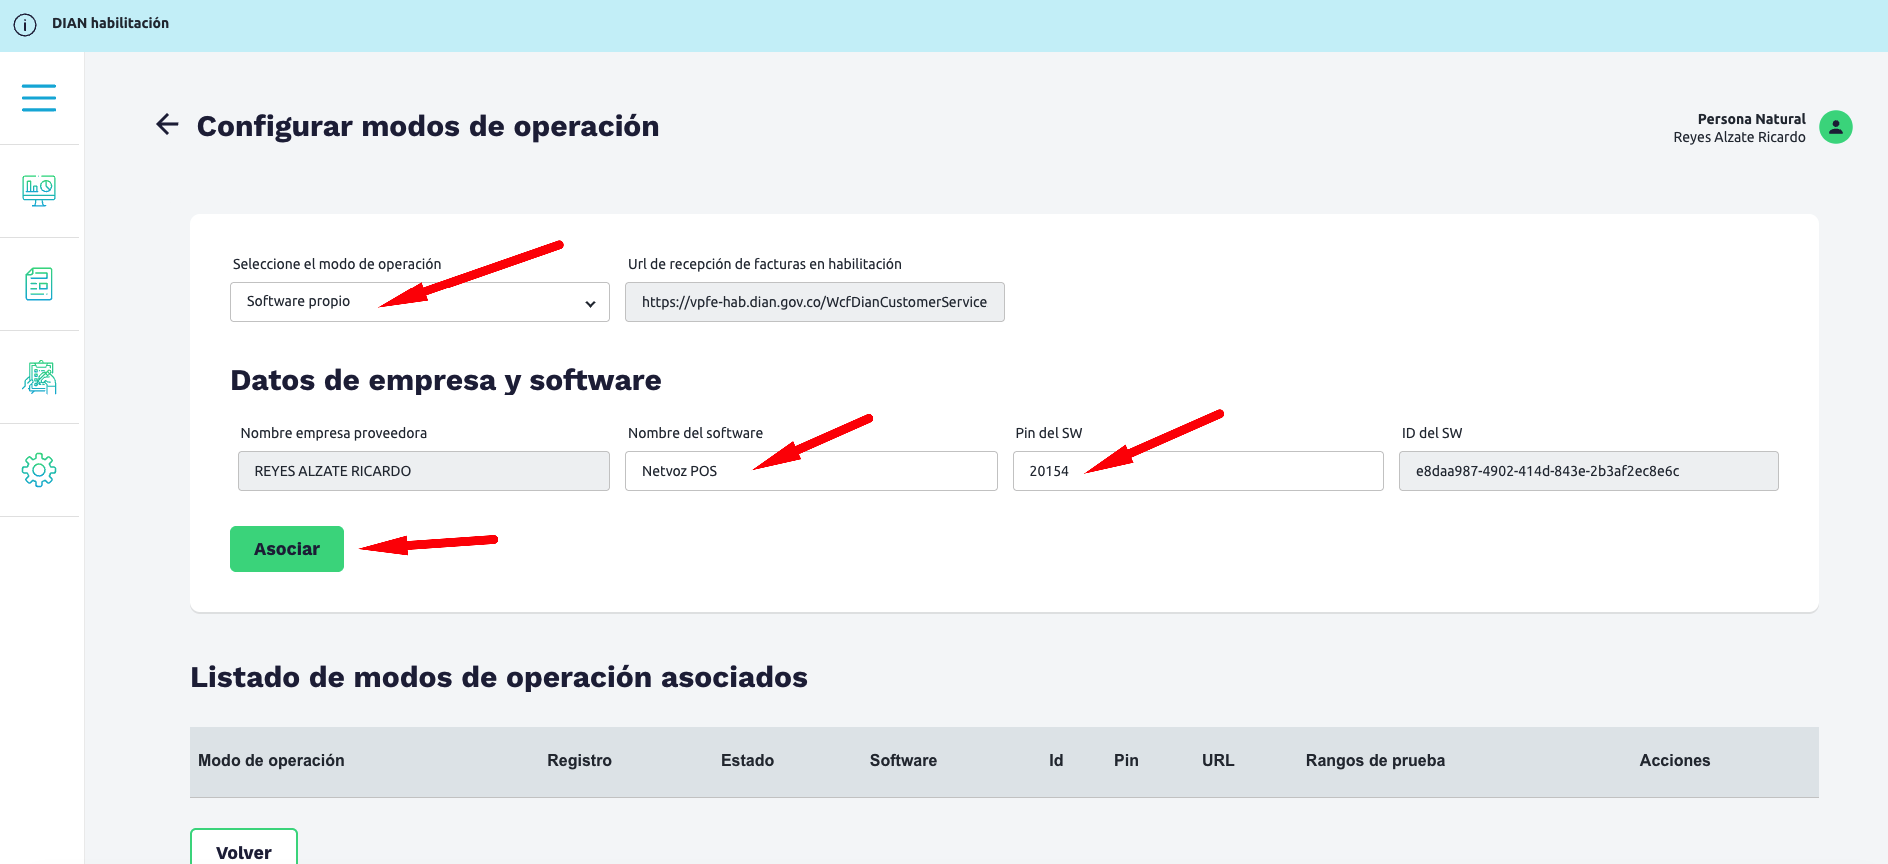Select the 'Nombre empresa proveedora' field
1888x864 pixels.
point(423,471)
